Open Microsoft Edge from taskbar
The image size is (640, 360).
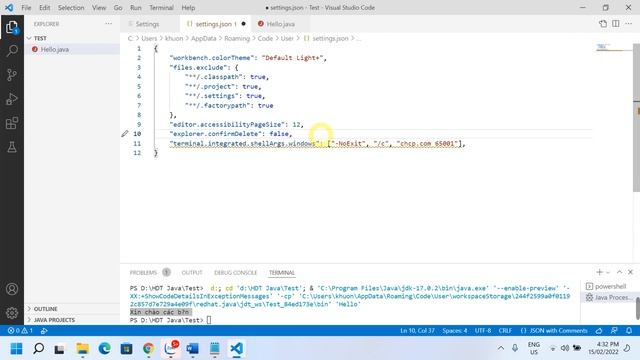[x=104, y=349]
